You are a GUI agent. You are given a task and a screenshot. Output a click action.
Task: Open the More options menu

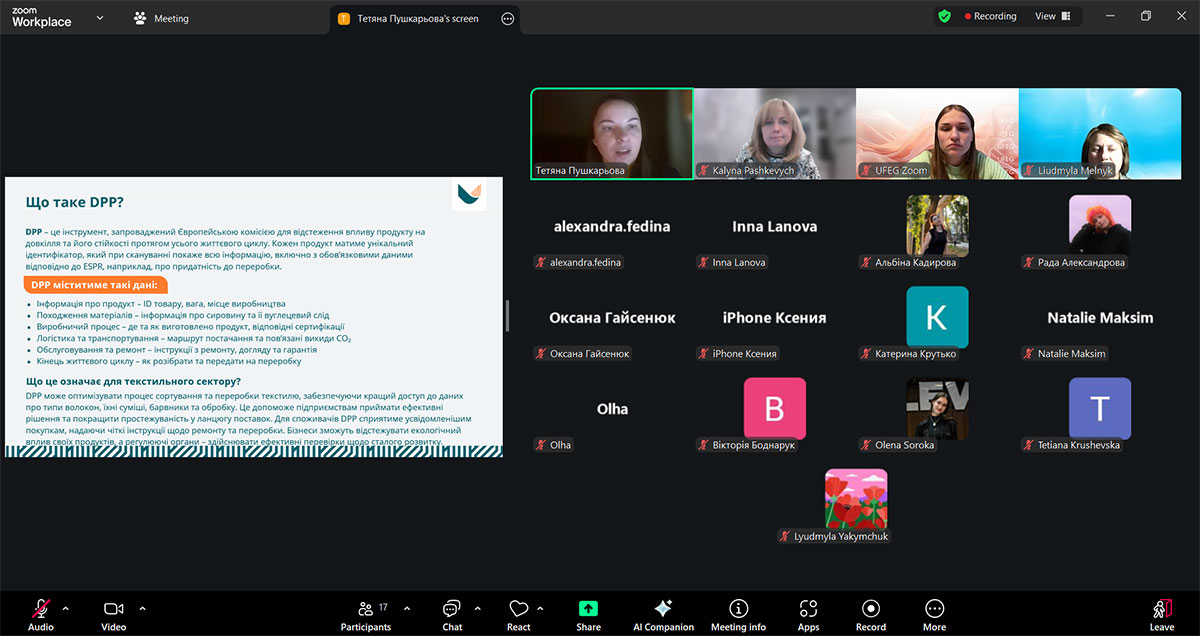tap(934, 612)
